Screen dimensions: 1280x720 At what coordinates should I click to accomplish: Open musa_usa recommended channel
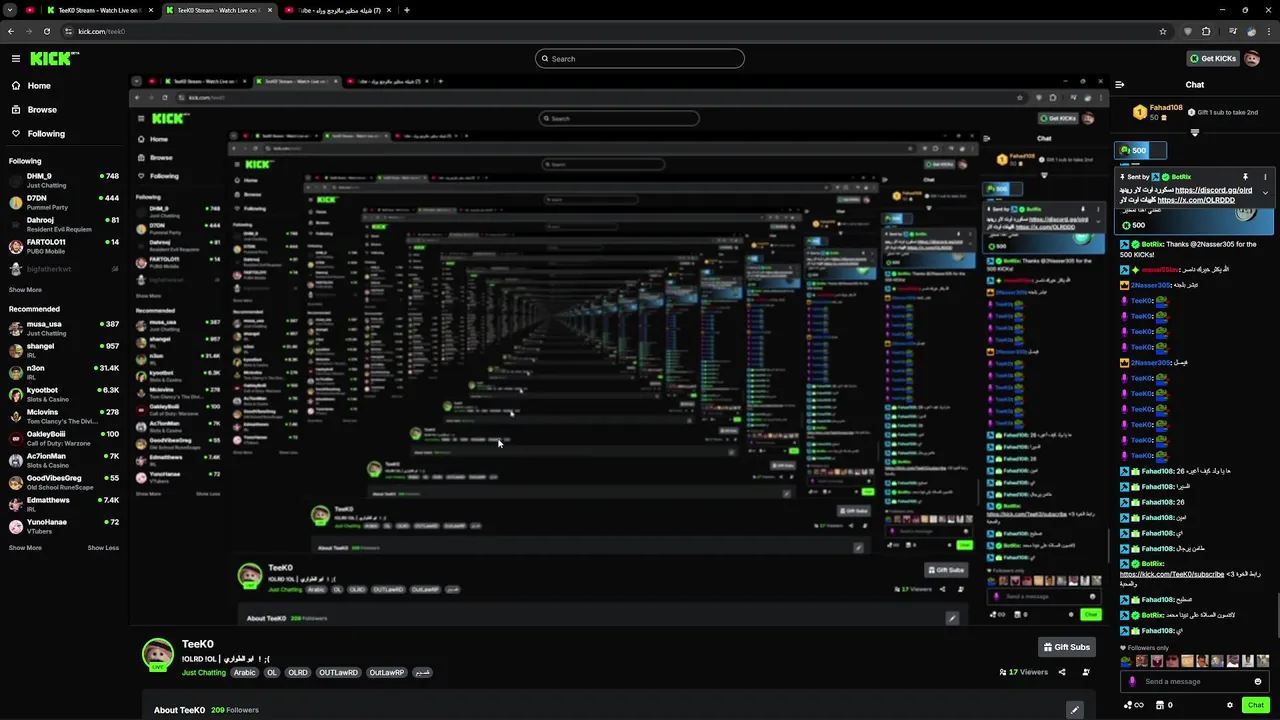coord(62,328)
